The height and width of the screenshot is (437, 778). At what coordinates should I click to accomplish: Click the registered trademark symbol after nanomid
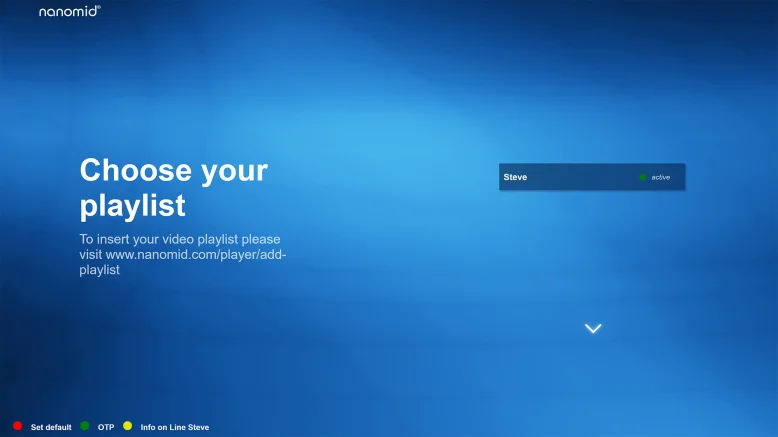99,8
